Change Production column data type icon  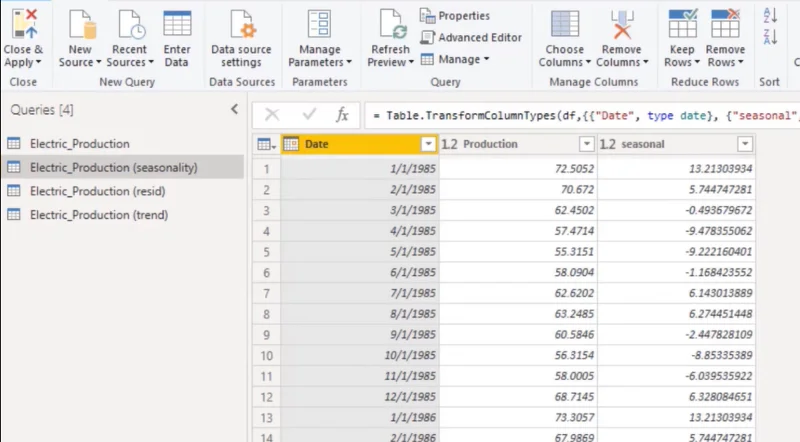[x=449, y=144]
